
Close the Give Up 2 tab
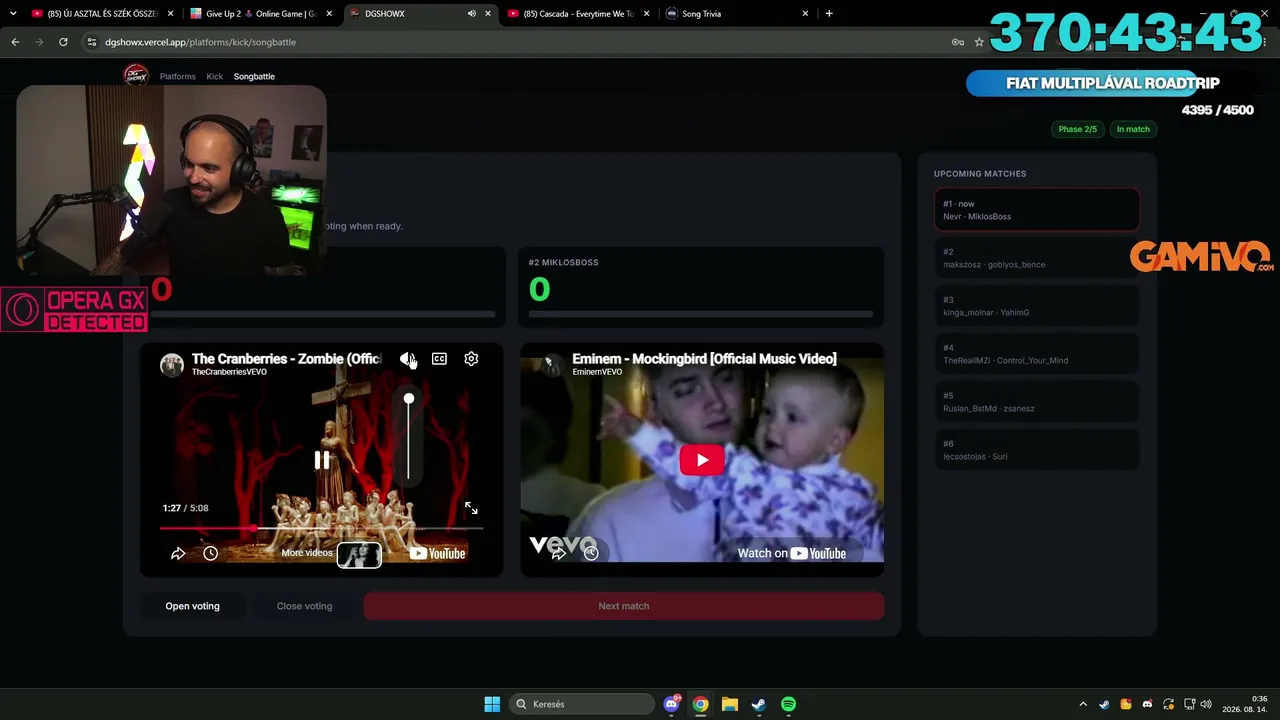329,14
